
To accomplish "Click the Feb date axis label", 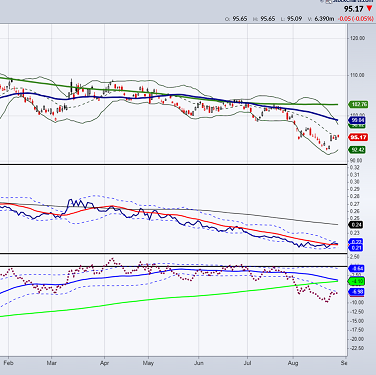I will point(8,363).
